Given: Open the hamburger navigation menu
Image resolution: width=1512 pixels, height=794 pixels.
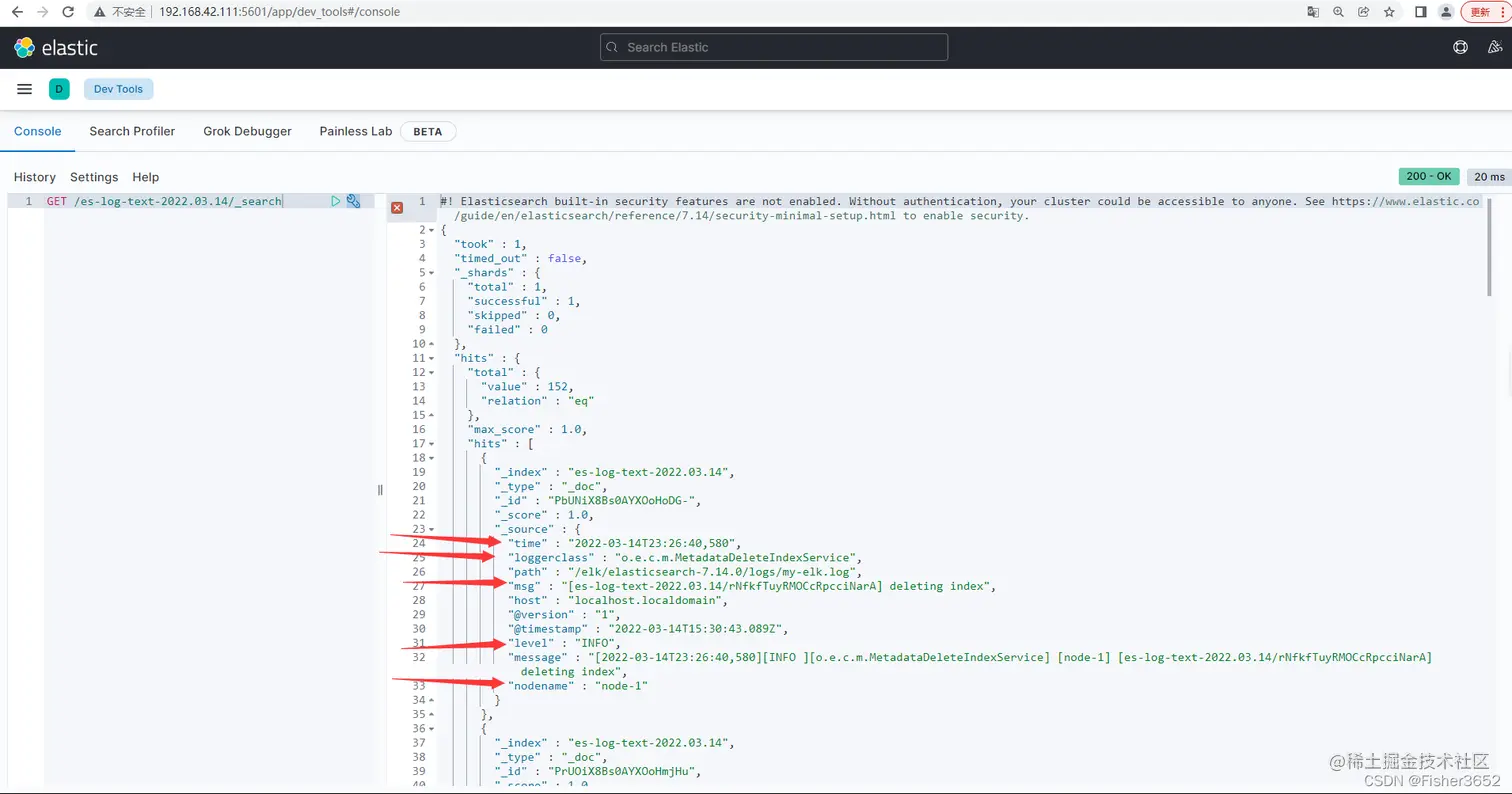Looking at the screenshot, I should 25,89.
